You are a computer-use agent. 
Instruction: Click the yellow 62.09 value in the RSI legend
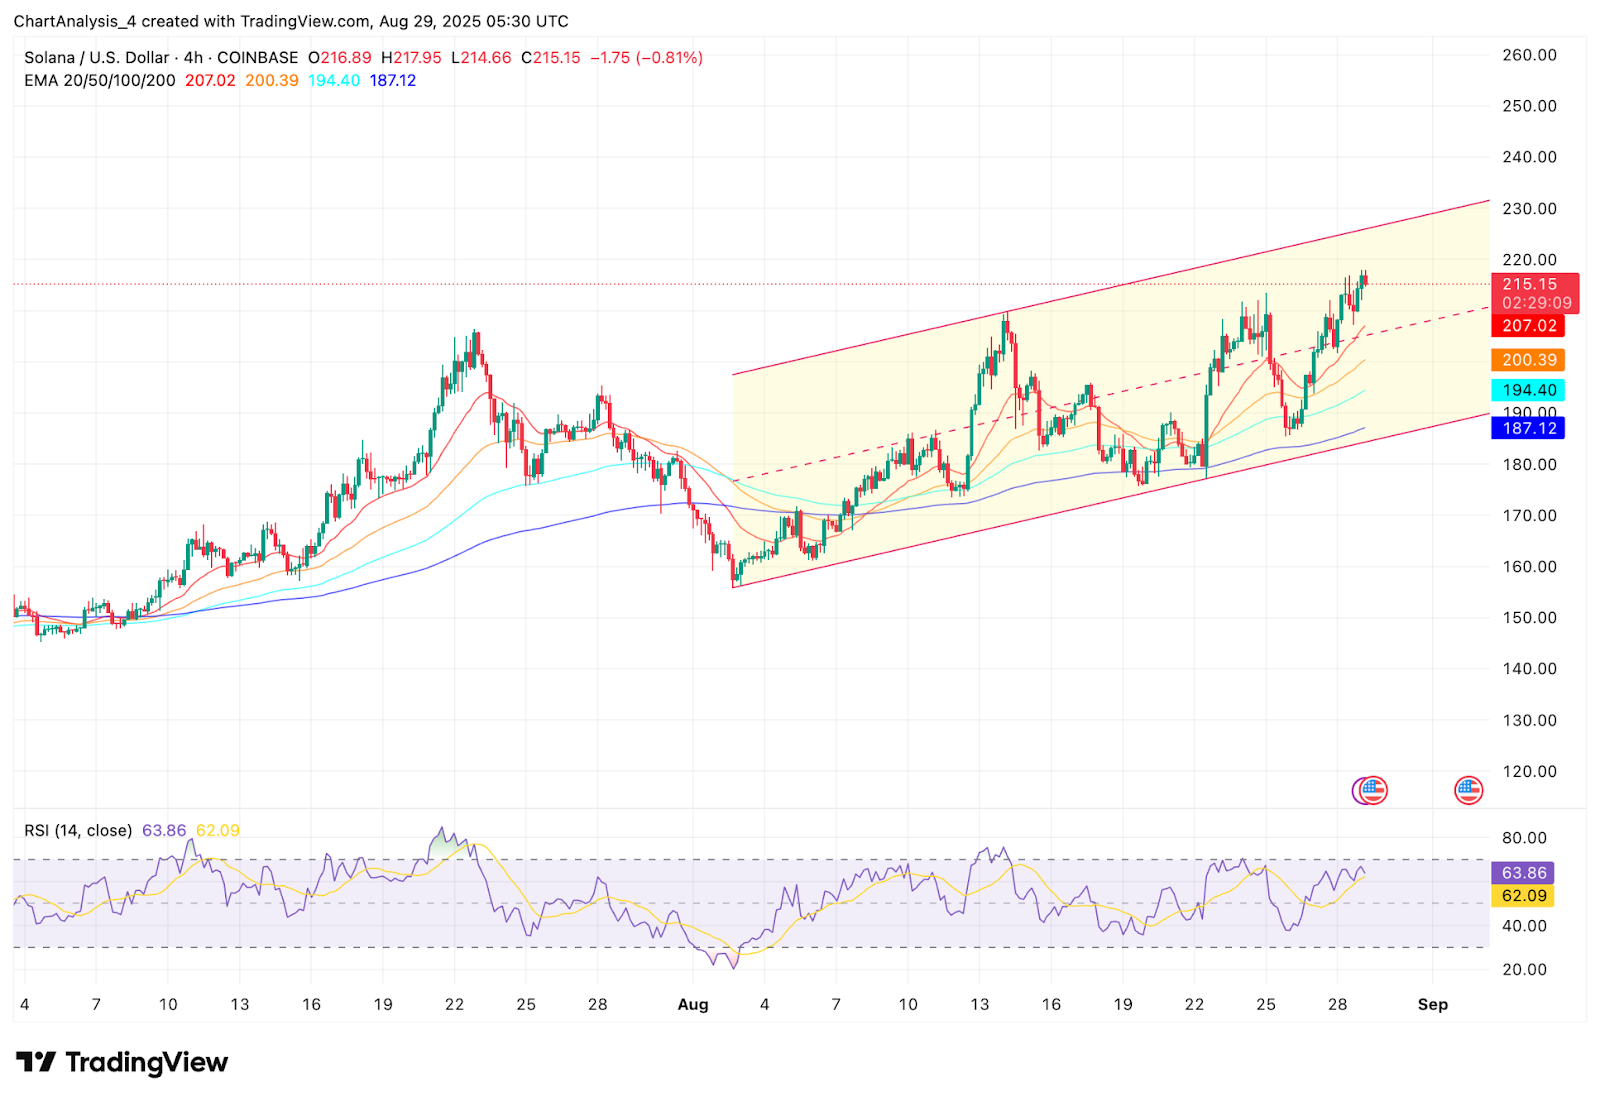click(218, 830)
